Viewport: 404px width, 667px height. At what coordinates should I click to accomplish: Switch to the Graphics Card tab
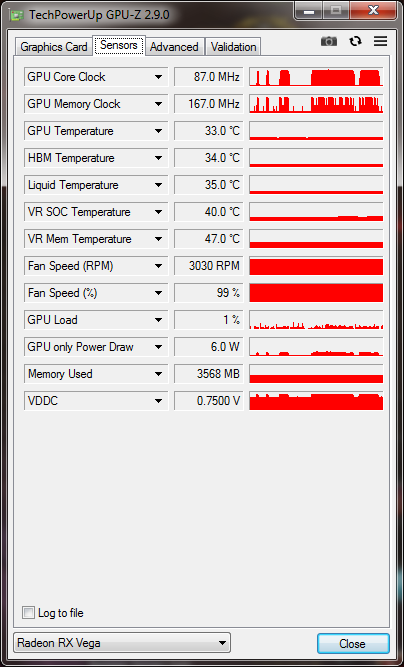pyautogui.click(x=54, y=46)
